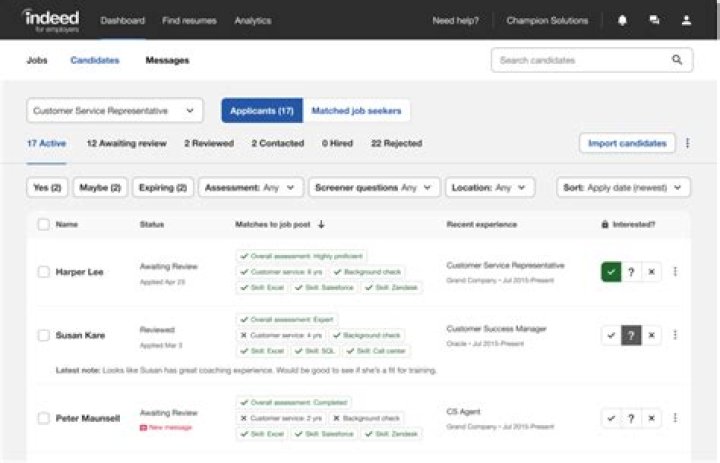This screenshot has width=720, height=463.
Task: Click the Latest note text for Susan Kare
Action: (246, 370)
